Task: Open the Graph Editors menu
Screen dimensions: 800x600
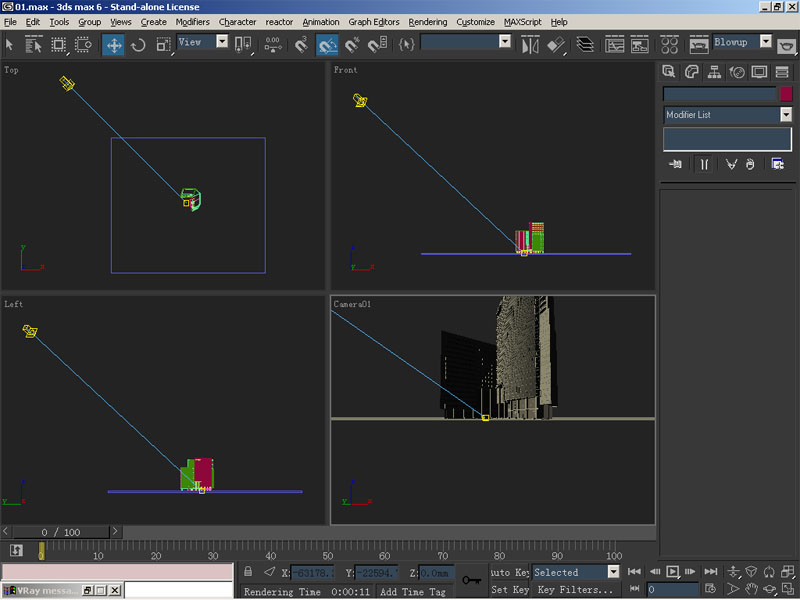Action: [x=374, y=22]
